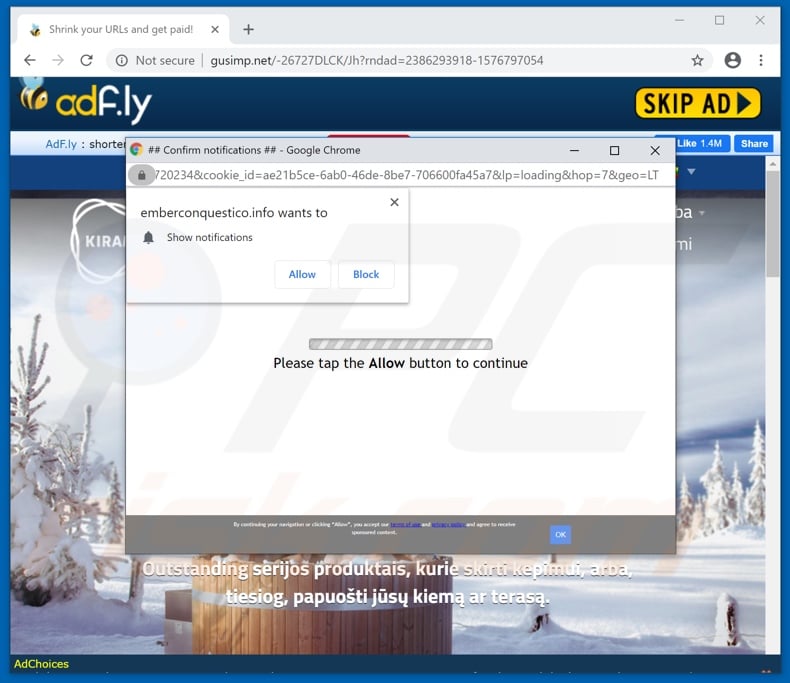The width and height of the screenshot is (790, 683).
Task: Click scrollbar up arrow on page
Action: (772, 164)
